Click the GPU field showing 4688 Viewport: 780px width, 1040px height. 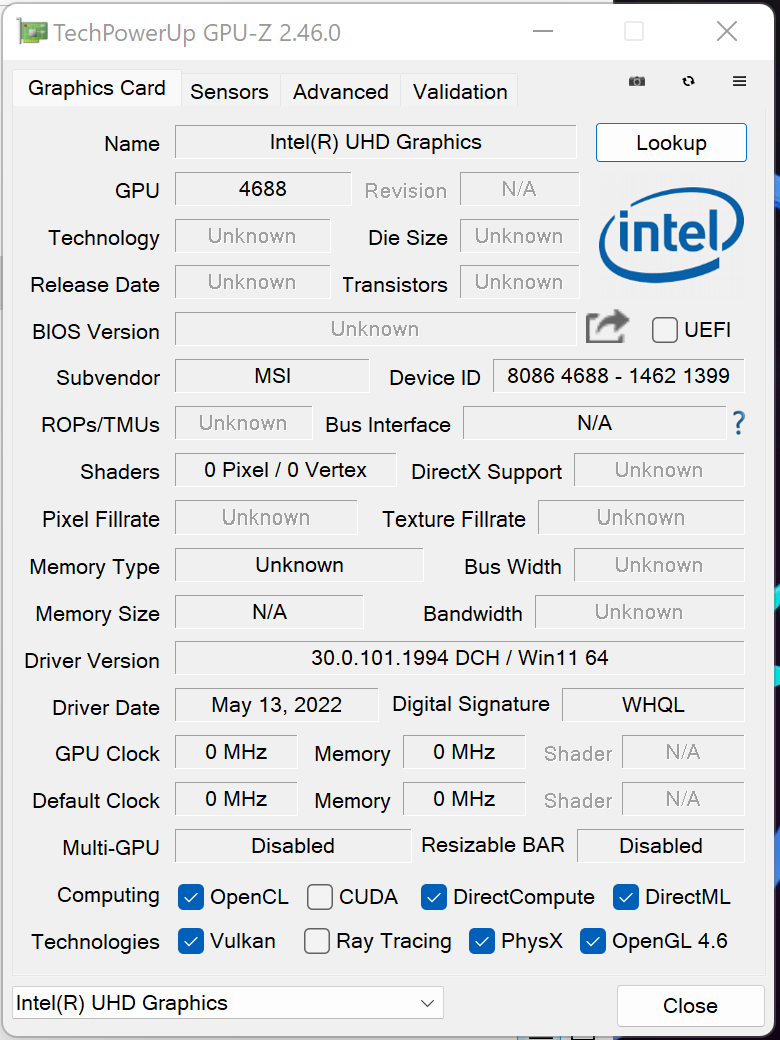pyautogui.click(x=263, y=189)
